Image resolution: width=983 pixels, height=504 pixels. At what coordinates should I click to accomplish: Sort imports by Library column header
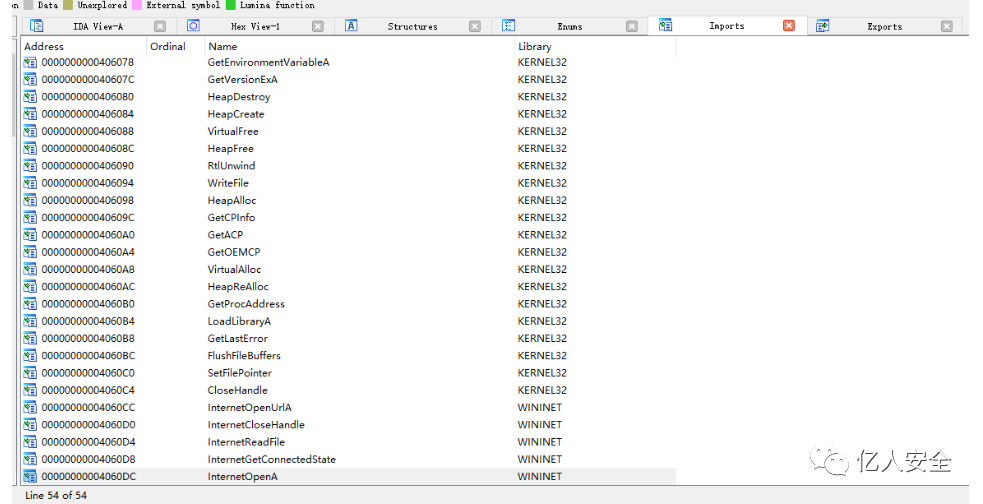tap(595, 46)
